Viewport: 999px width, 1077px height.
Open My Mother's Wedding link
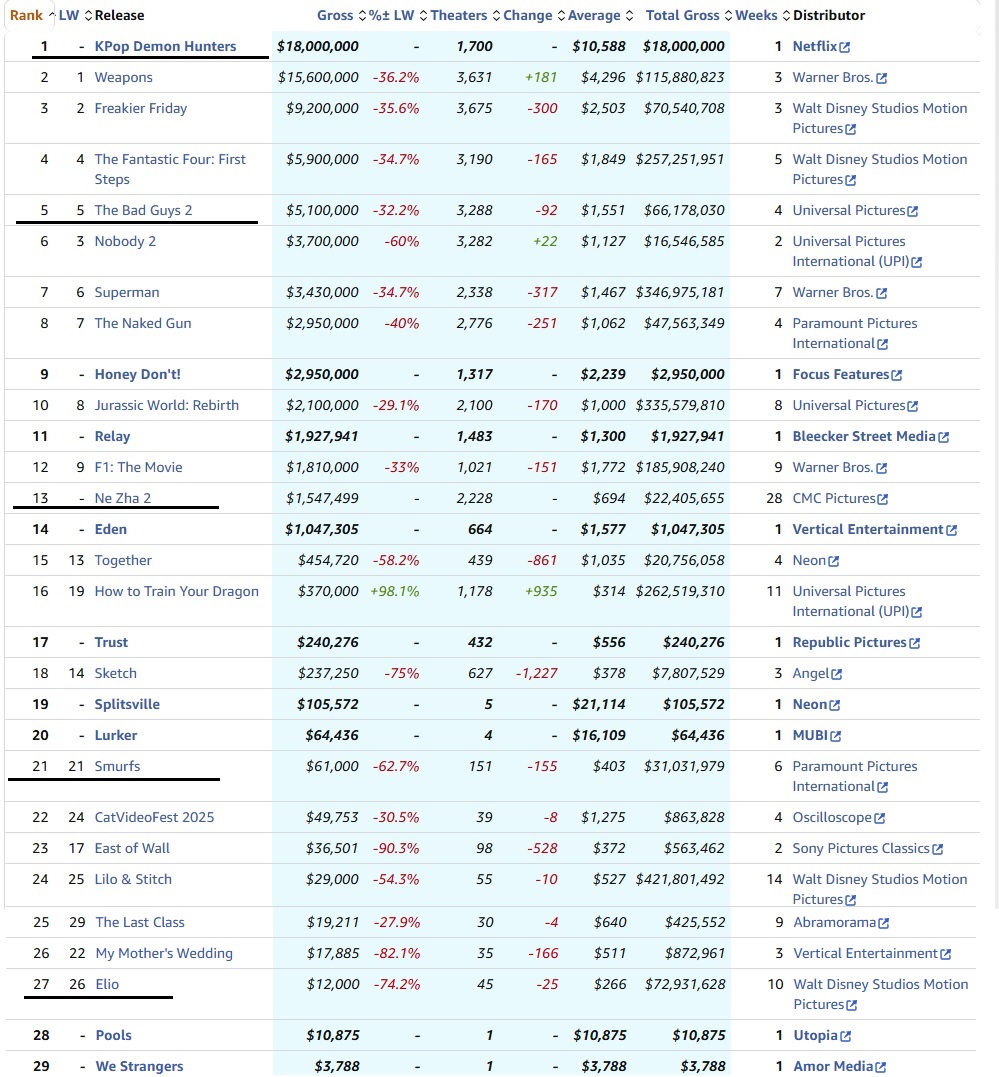coord(164,953)
